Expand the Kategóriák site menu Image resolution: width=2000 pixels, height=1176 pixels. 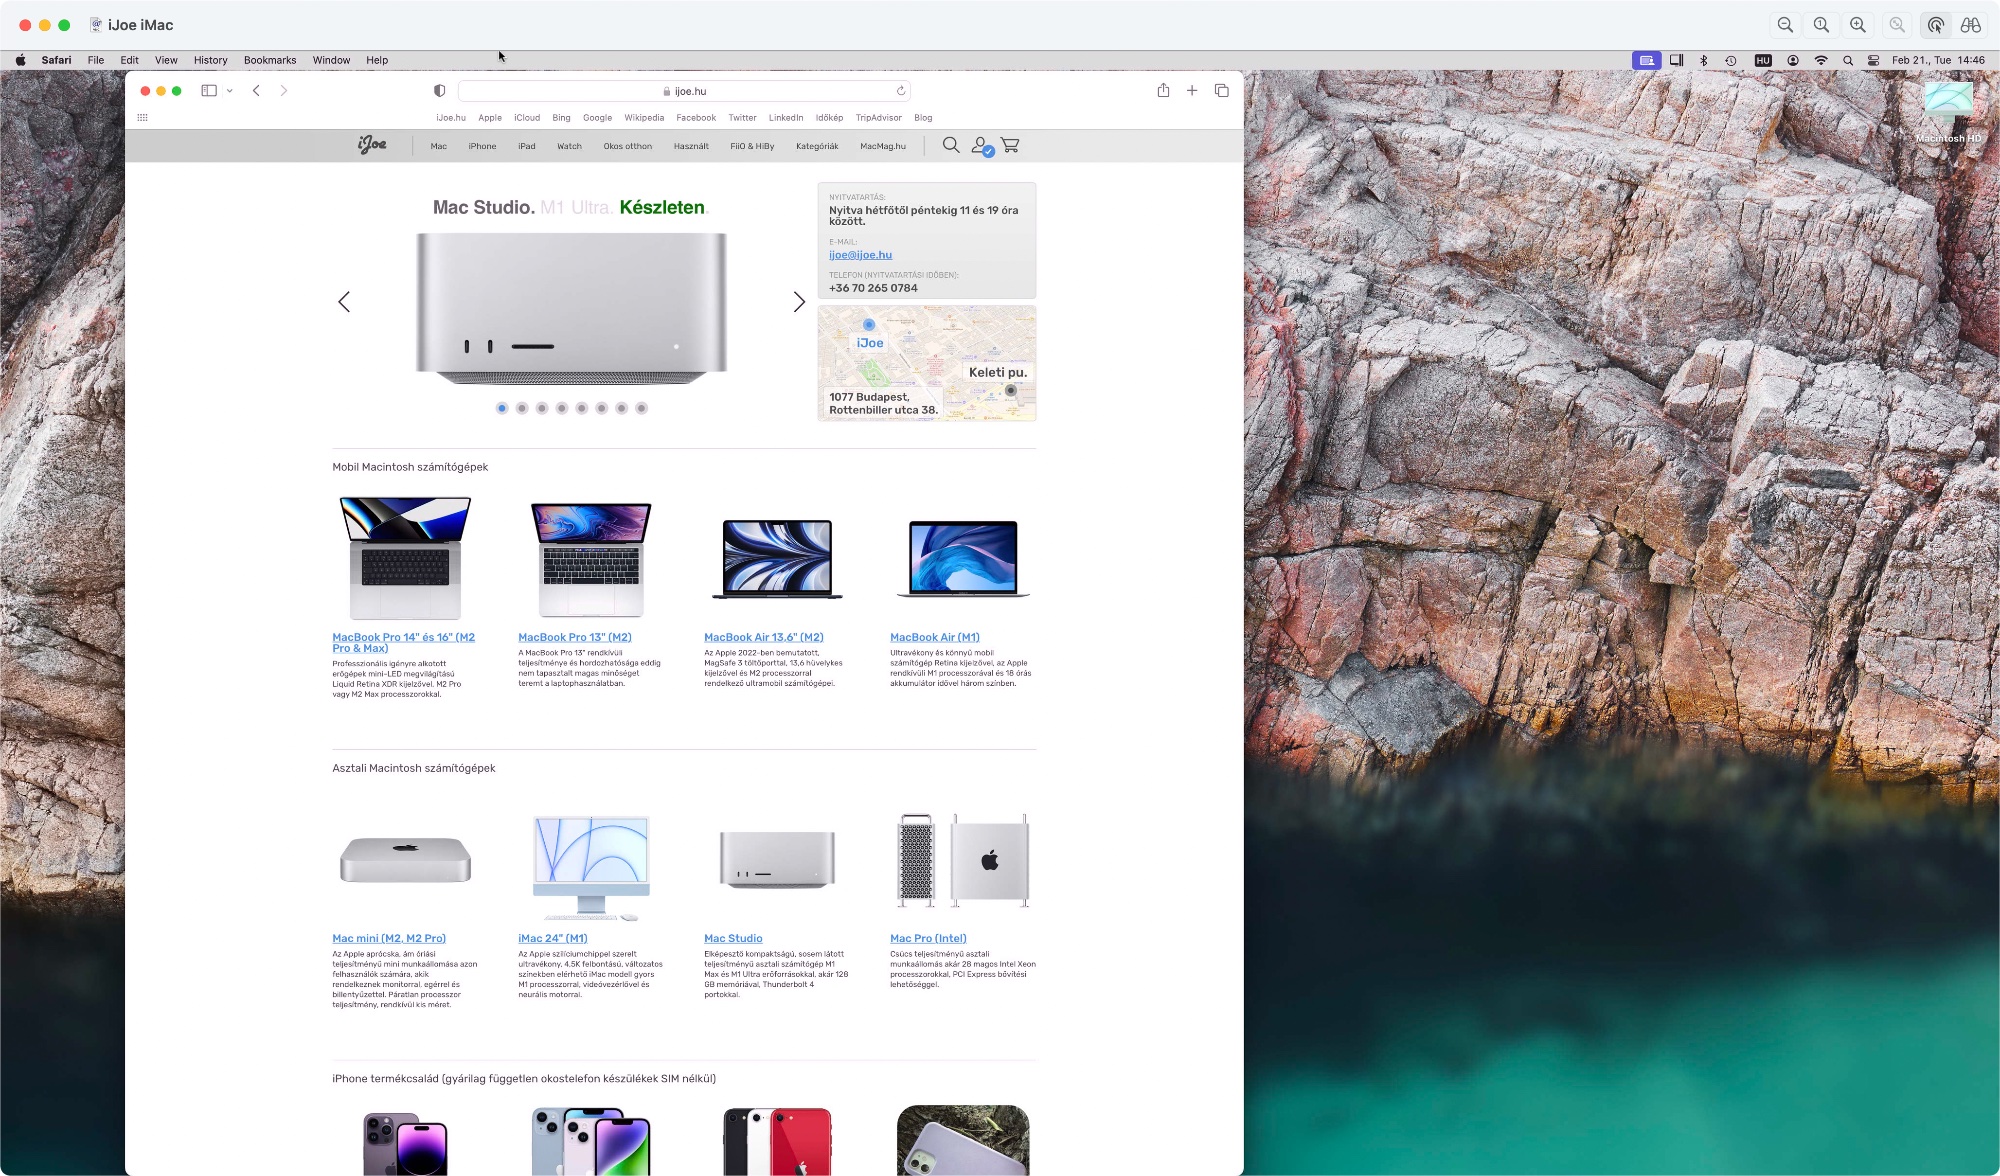(x=817, y=146)
